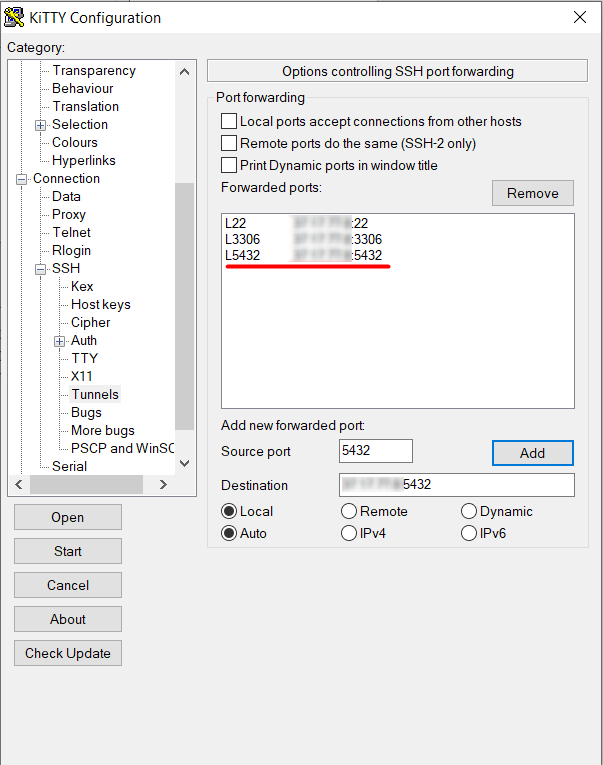The width and height of the screenshot is (603, 765).
Task: Open the Telnet category
Action: (x=71, y=233)
